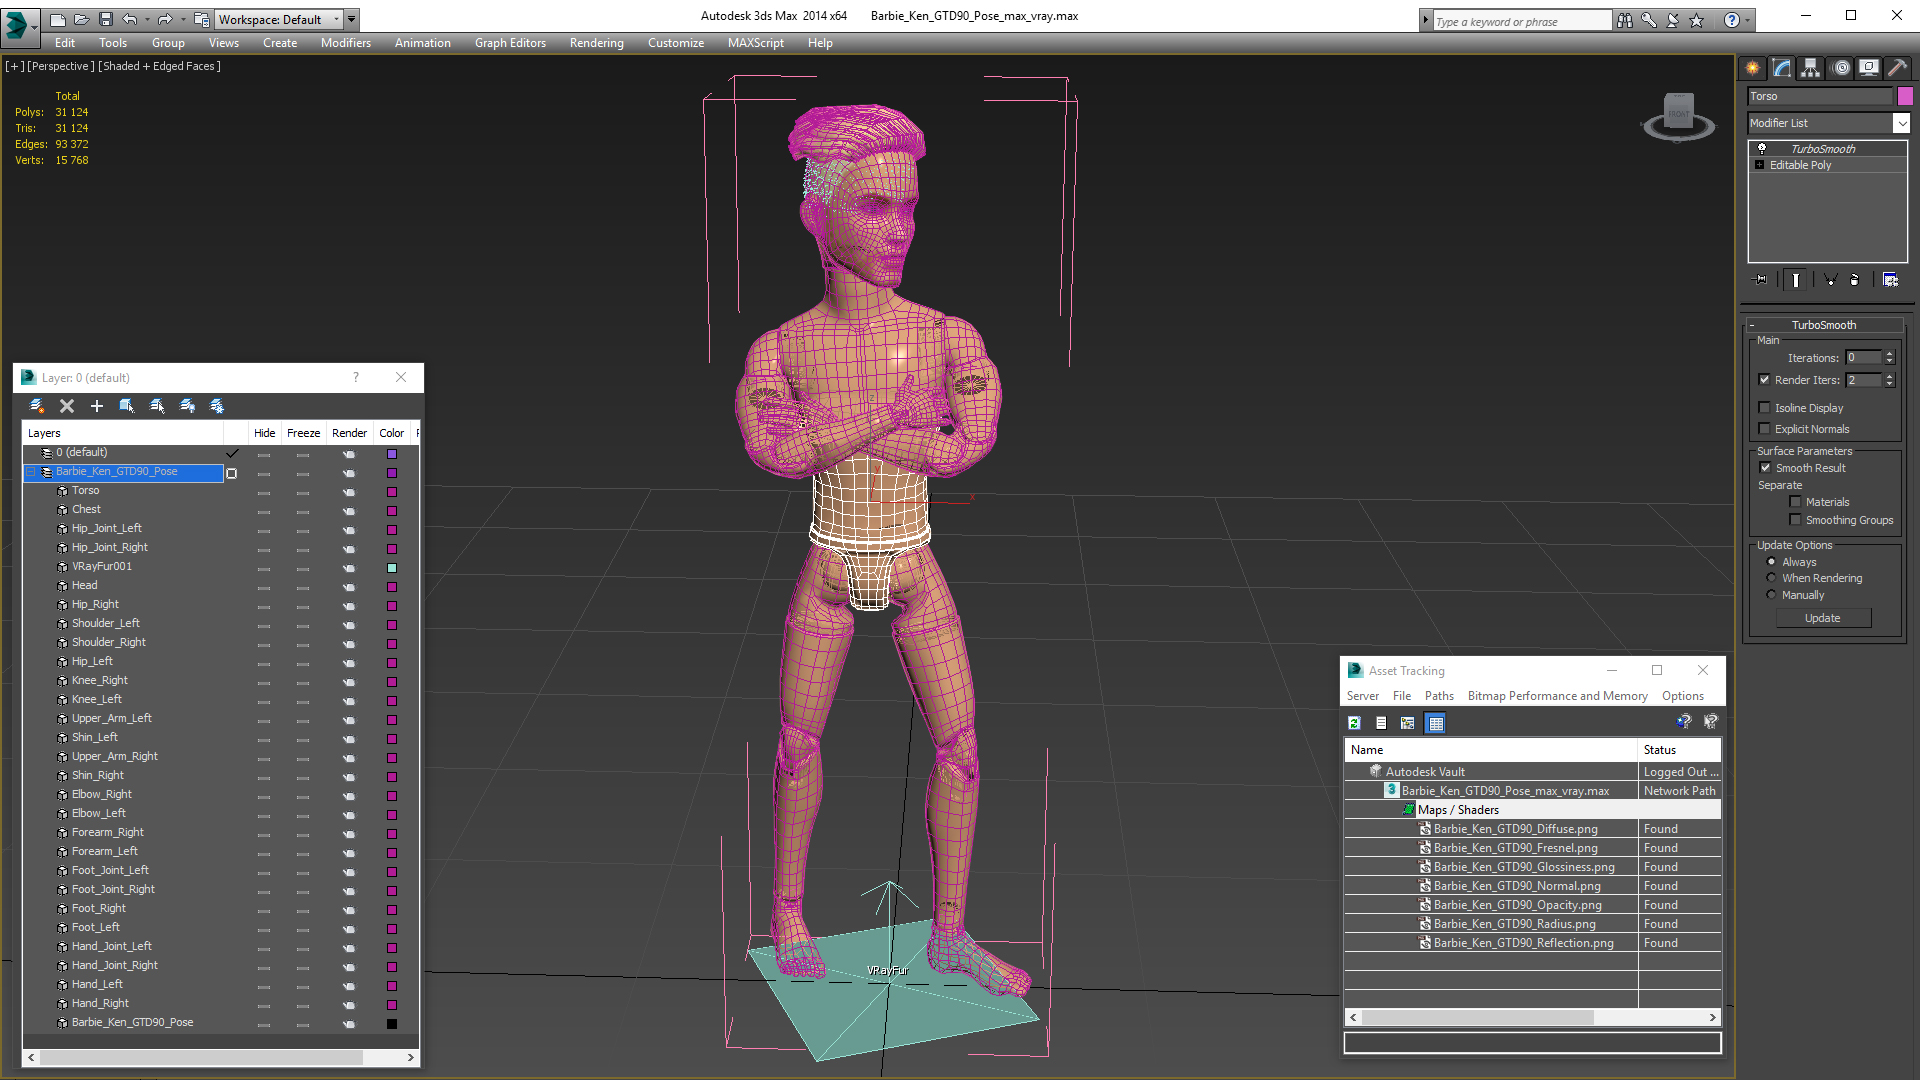Click the Undo arrow icon

point(129,19)
